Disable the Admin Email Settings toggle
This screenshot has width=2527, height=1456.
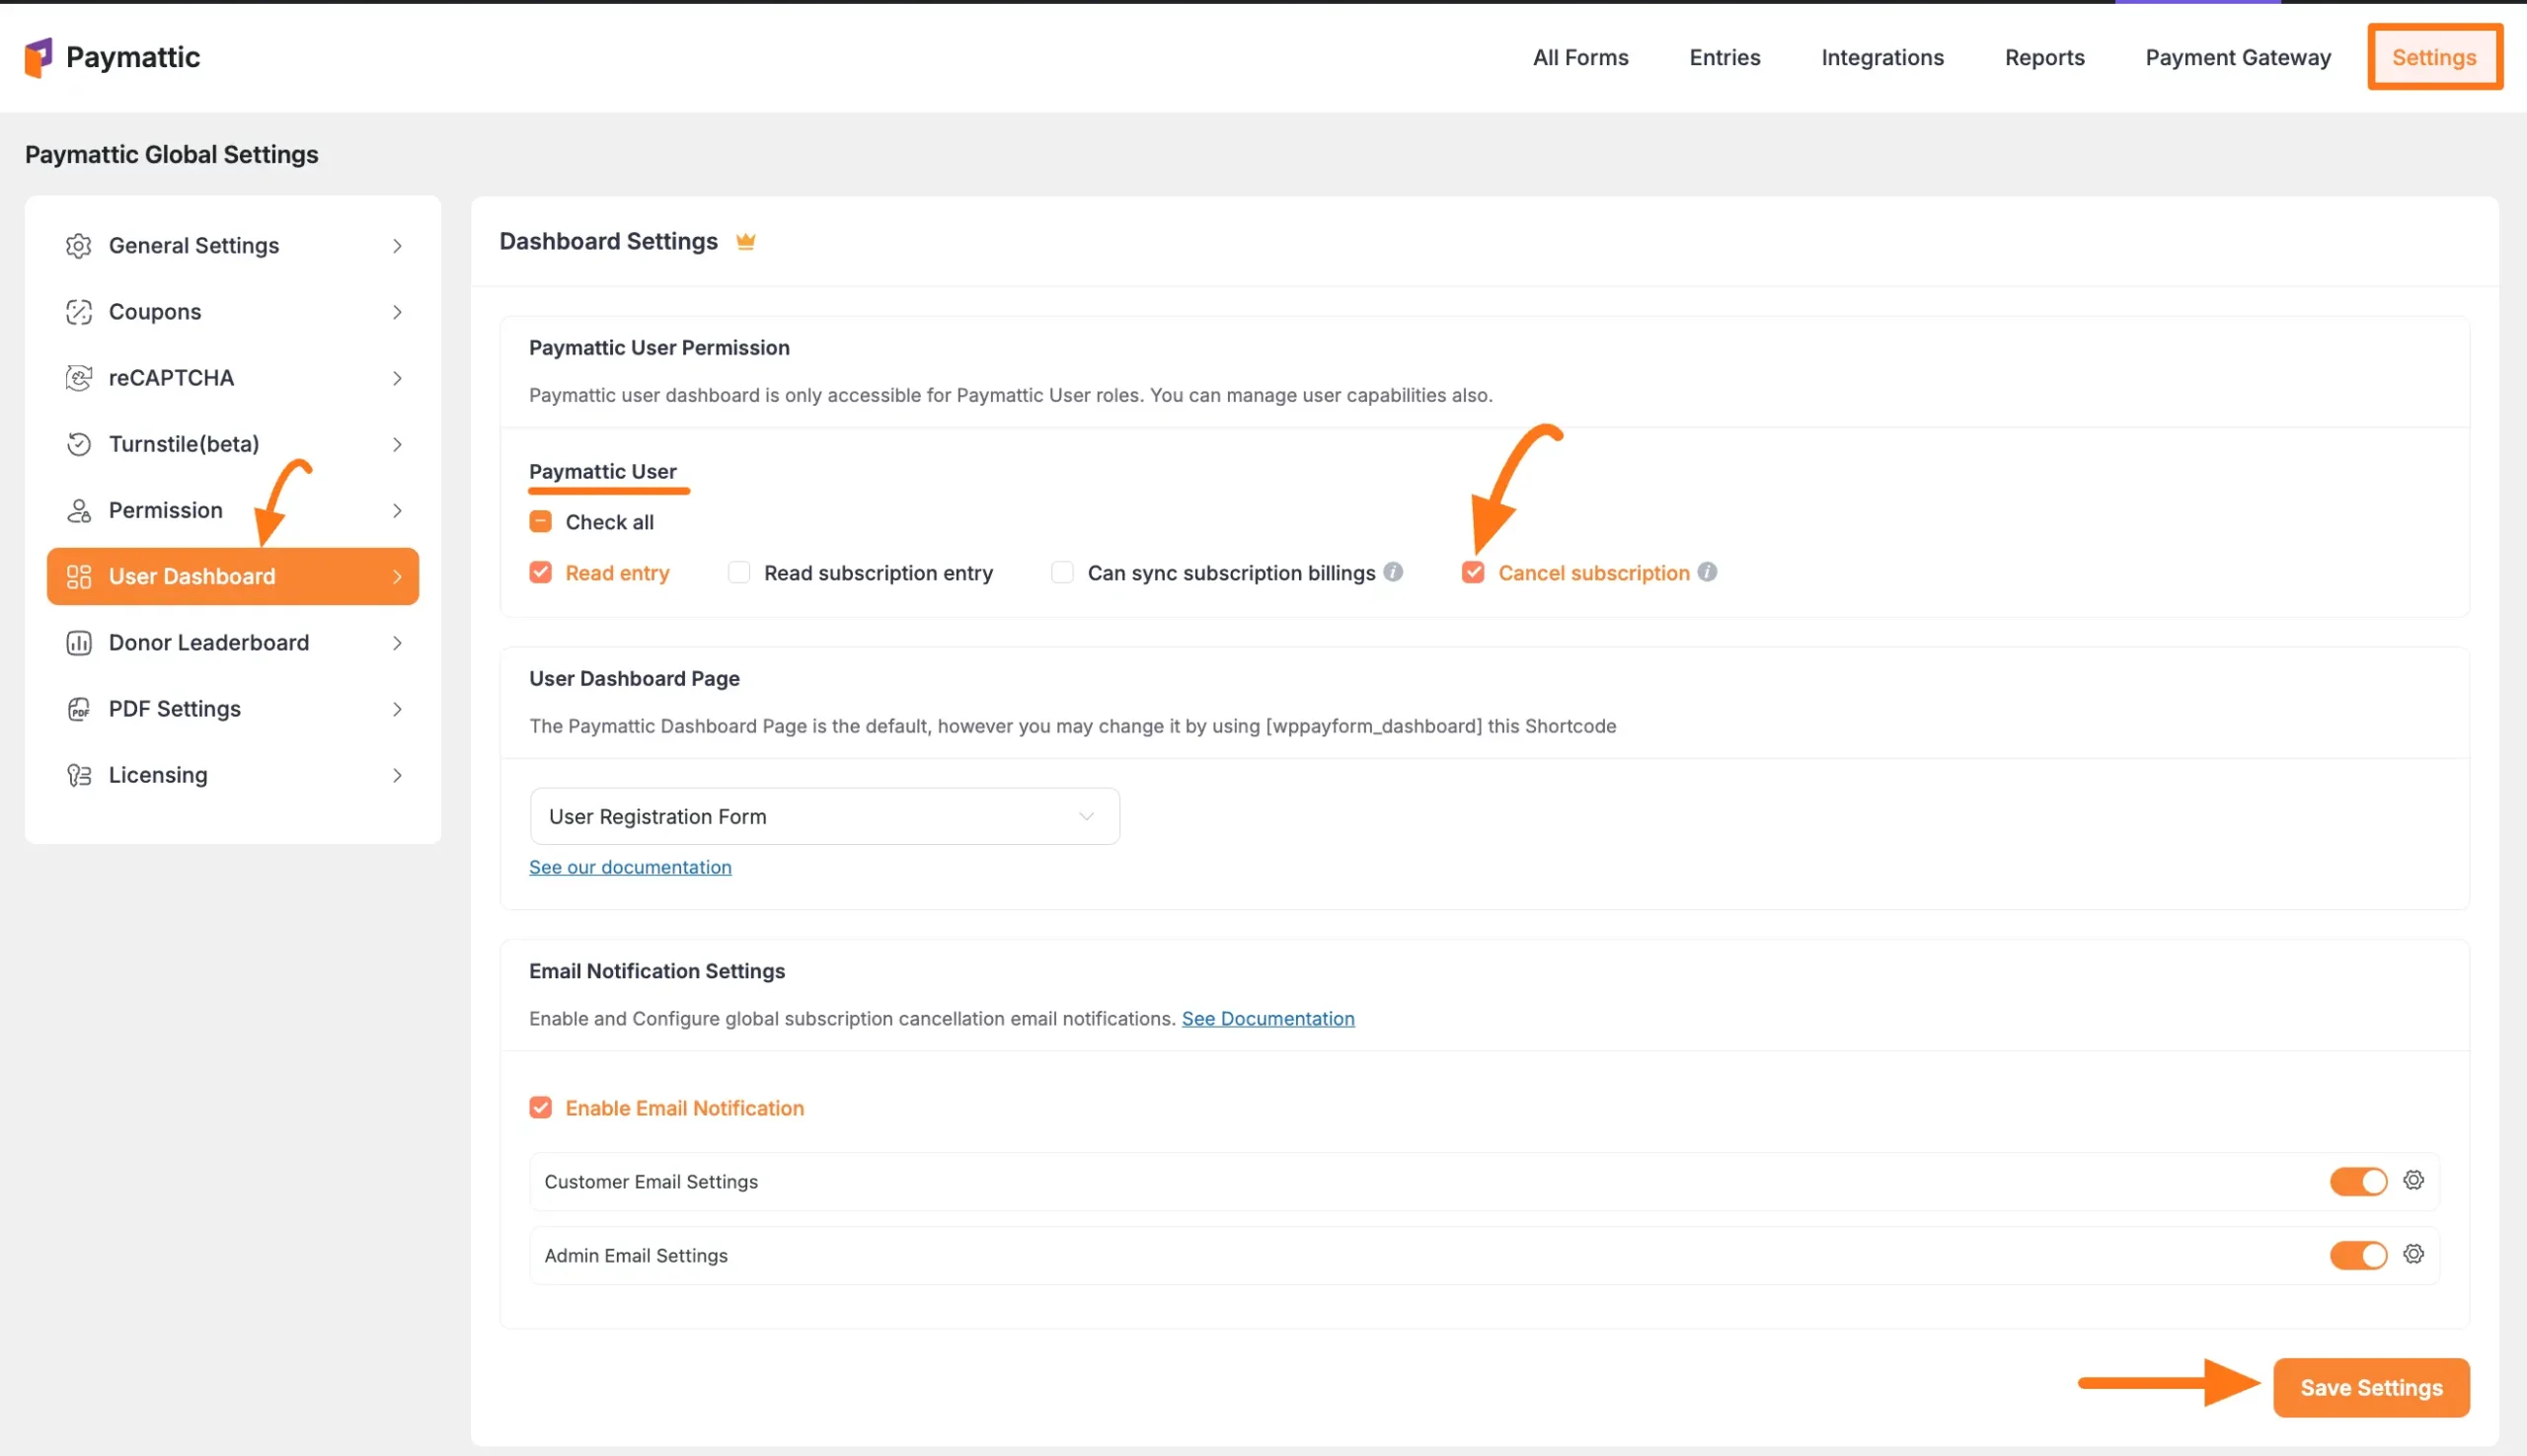2357,1255
